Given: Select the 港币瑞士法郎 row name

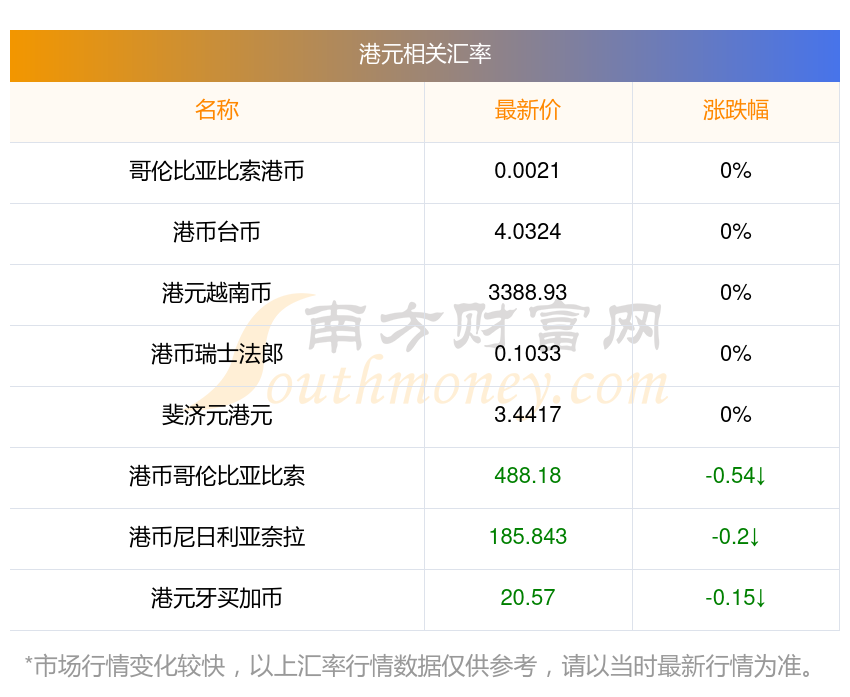Looking at the screenshot, I should click(x=217, y=354).
